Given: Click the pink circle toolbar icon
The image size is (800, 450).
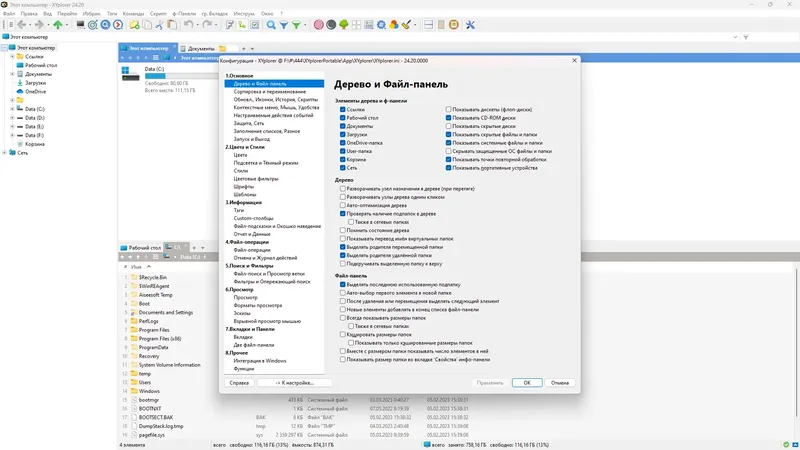Looking at the screenshot, I should click(318, 24).
